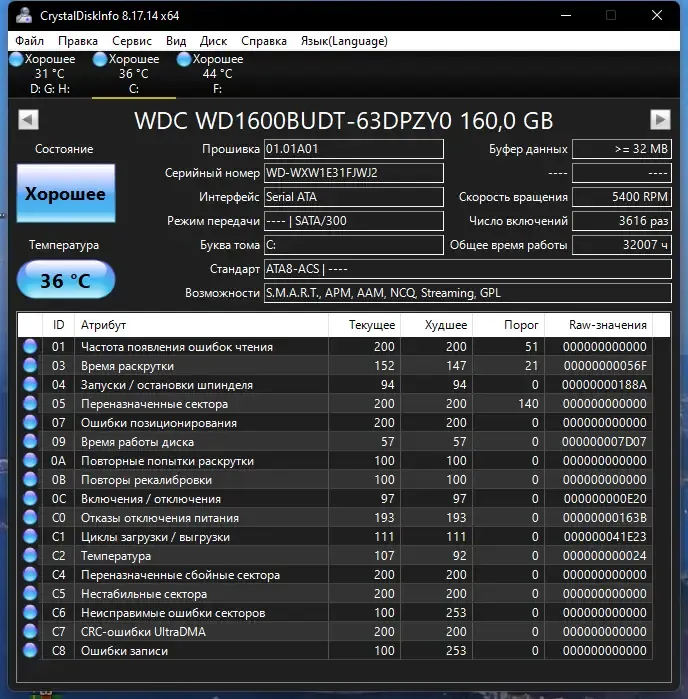Click disk model title WDC WD1600BUDT-63DPZY0
The width and height of the screenshot is (688, 699).
pyautogui.click(x=344, y=120)
